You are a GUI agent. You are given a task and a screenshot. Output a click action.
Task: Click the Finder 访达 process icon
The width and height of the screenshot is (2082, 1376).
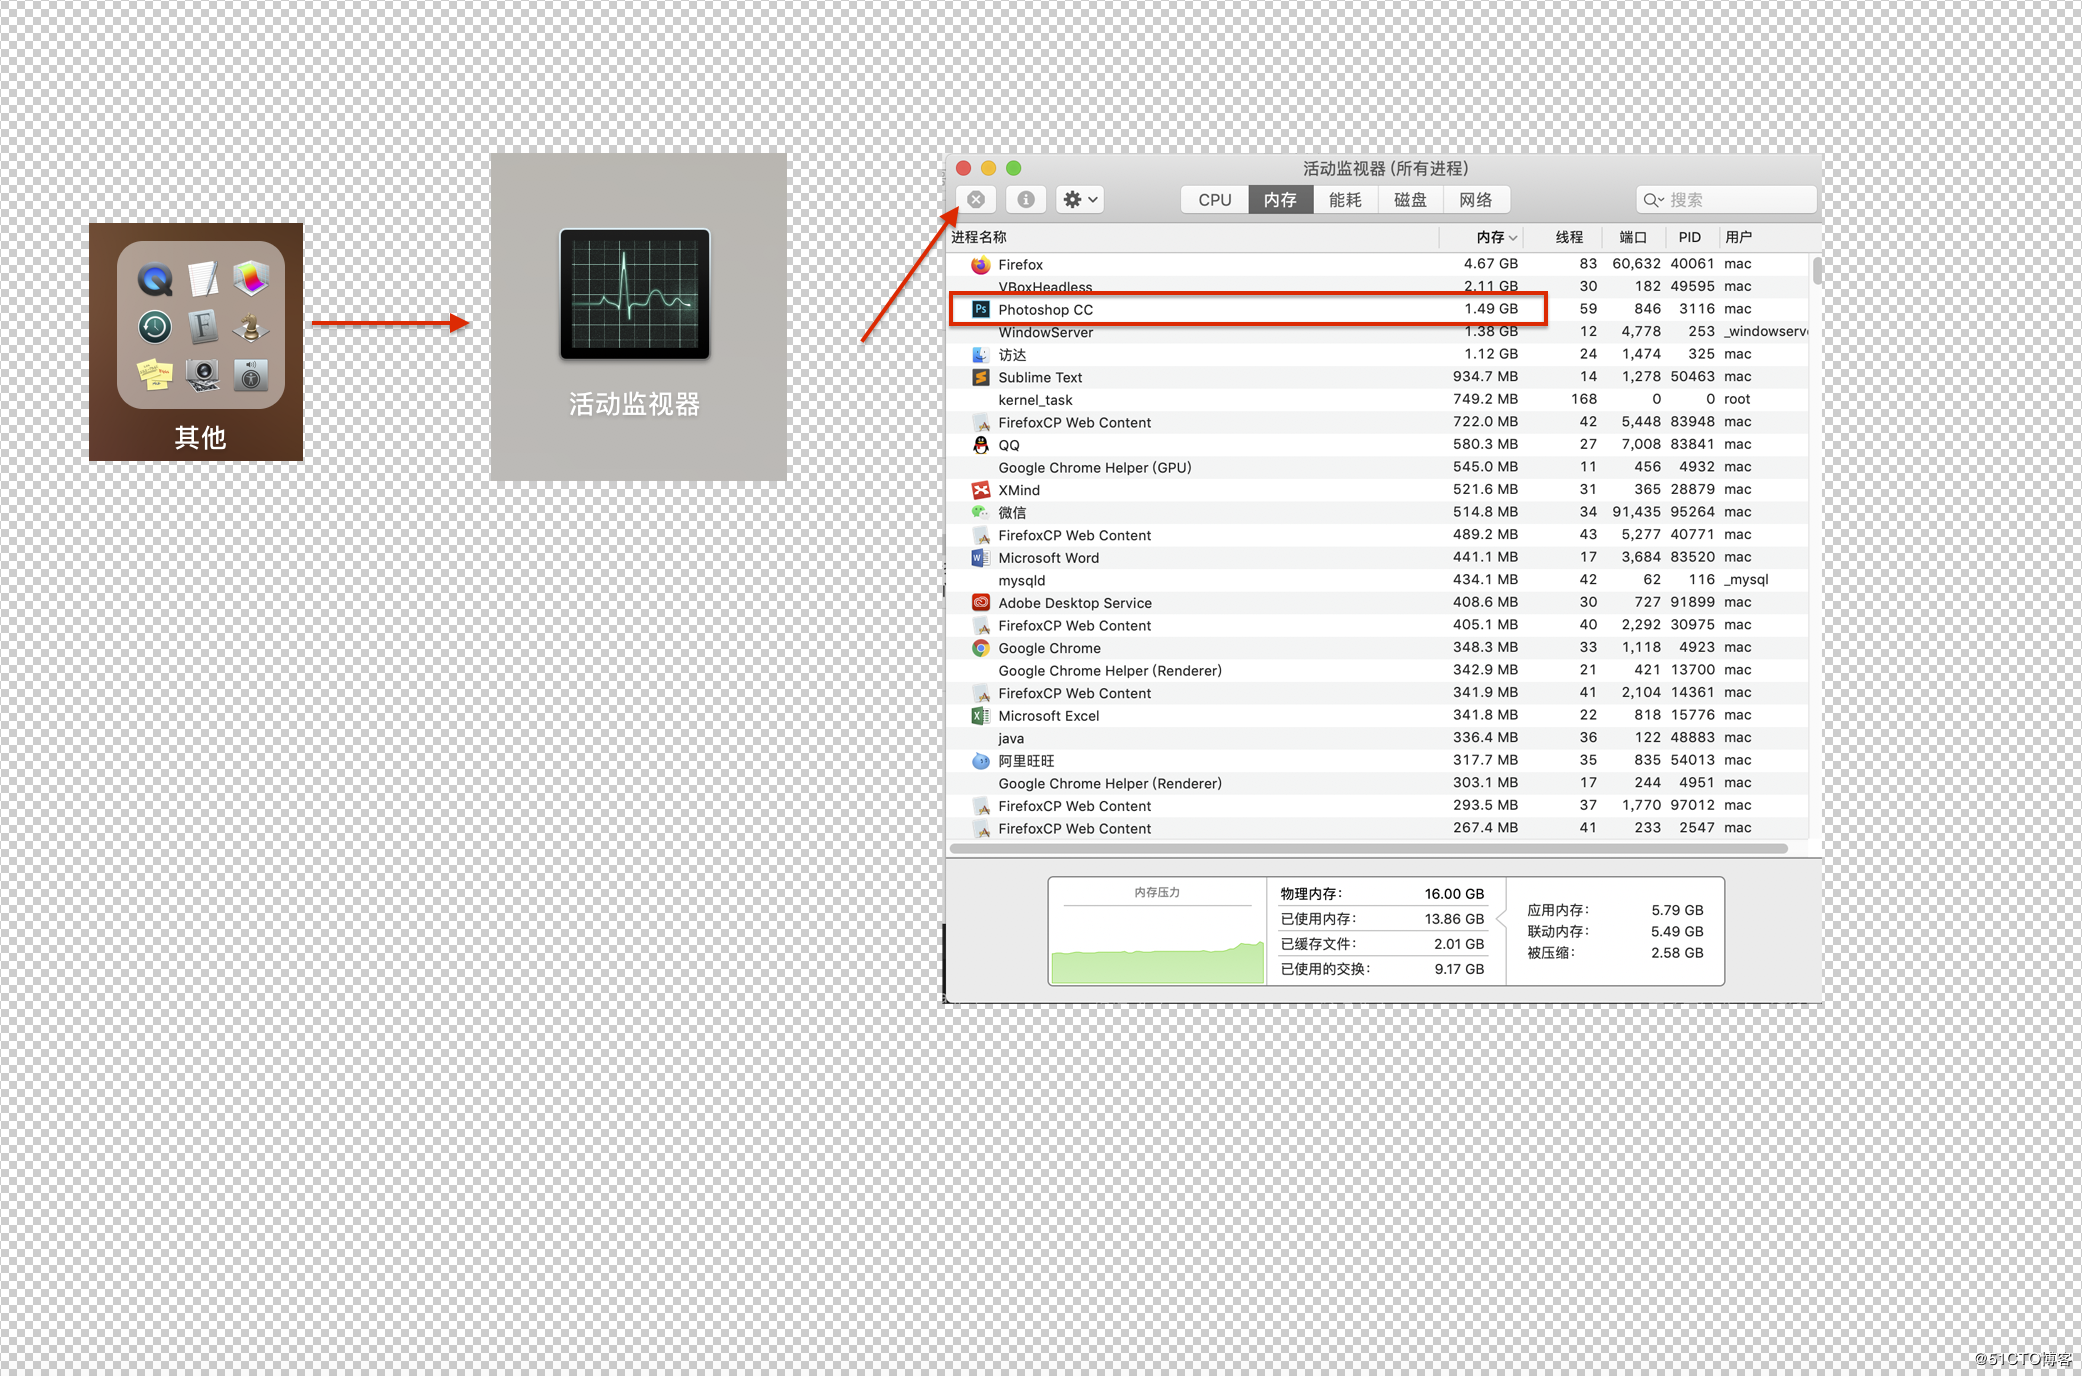980,355
